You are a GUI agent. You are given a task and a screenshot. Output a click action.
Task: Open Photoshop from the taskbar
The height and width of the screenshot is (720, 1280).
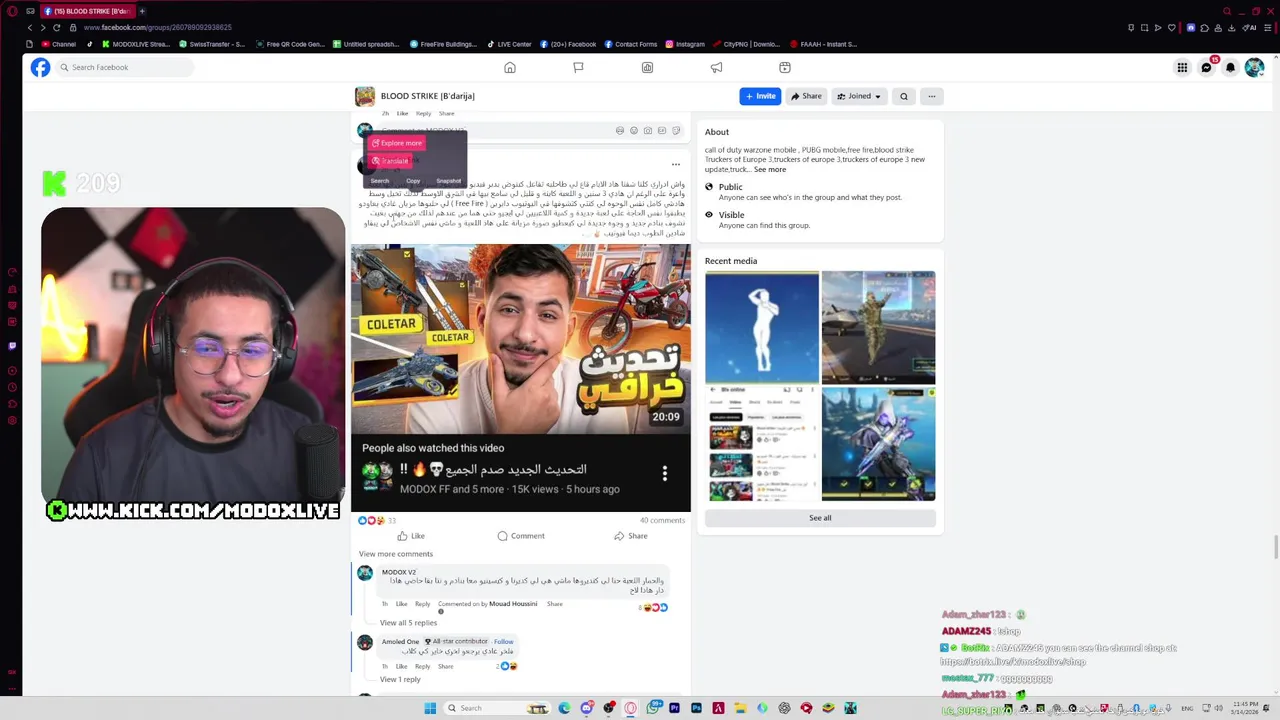pyautogui.click(x=696, y=708)
